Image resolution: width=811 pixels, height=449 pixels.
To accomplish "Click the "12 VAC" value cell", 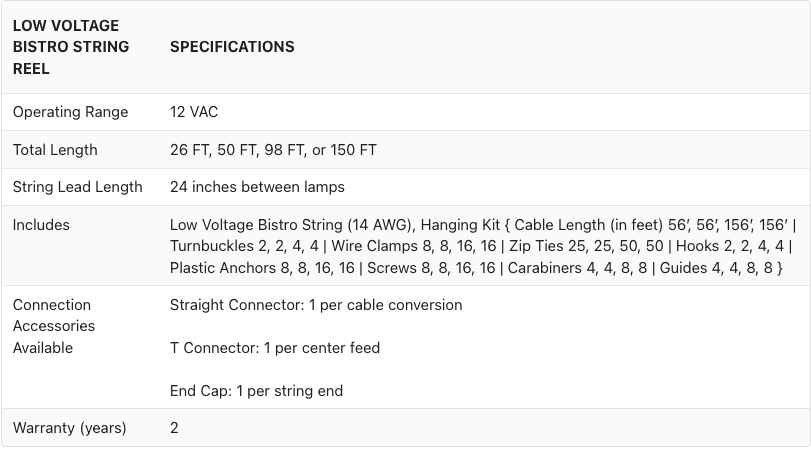I will pyautogui.click(x=194, y=112).
